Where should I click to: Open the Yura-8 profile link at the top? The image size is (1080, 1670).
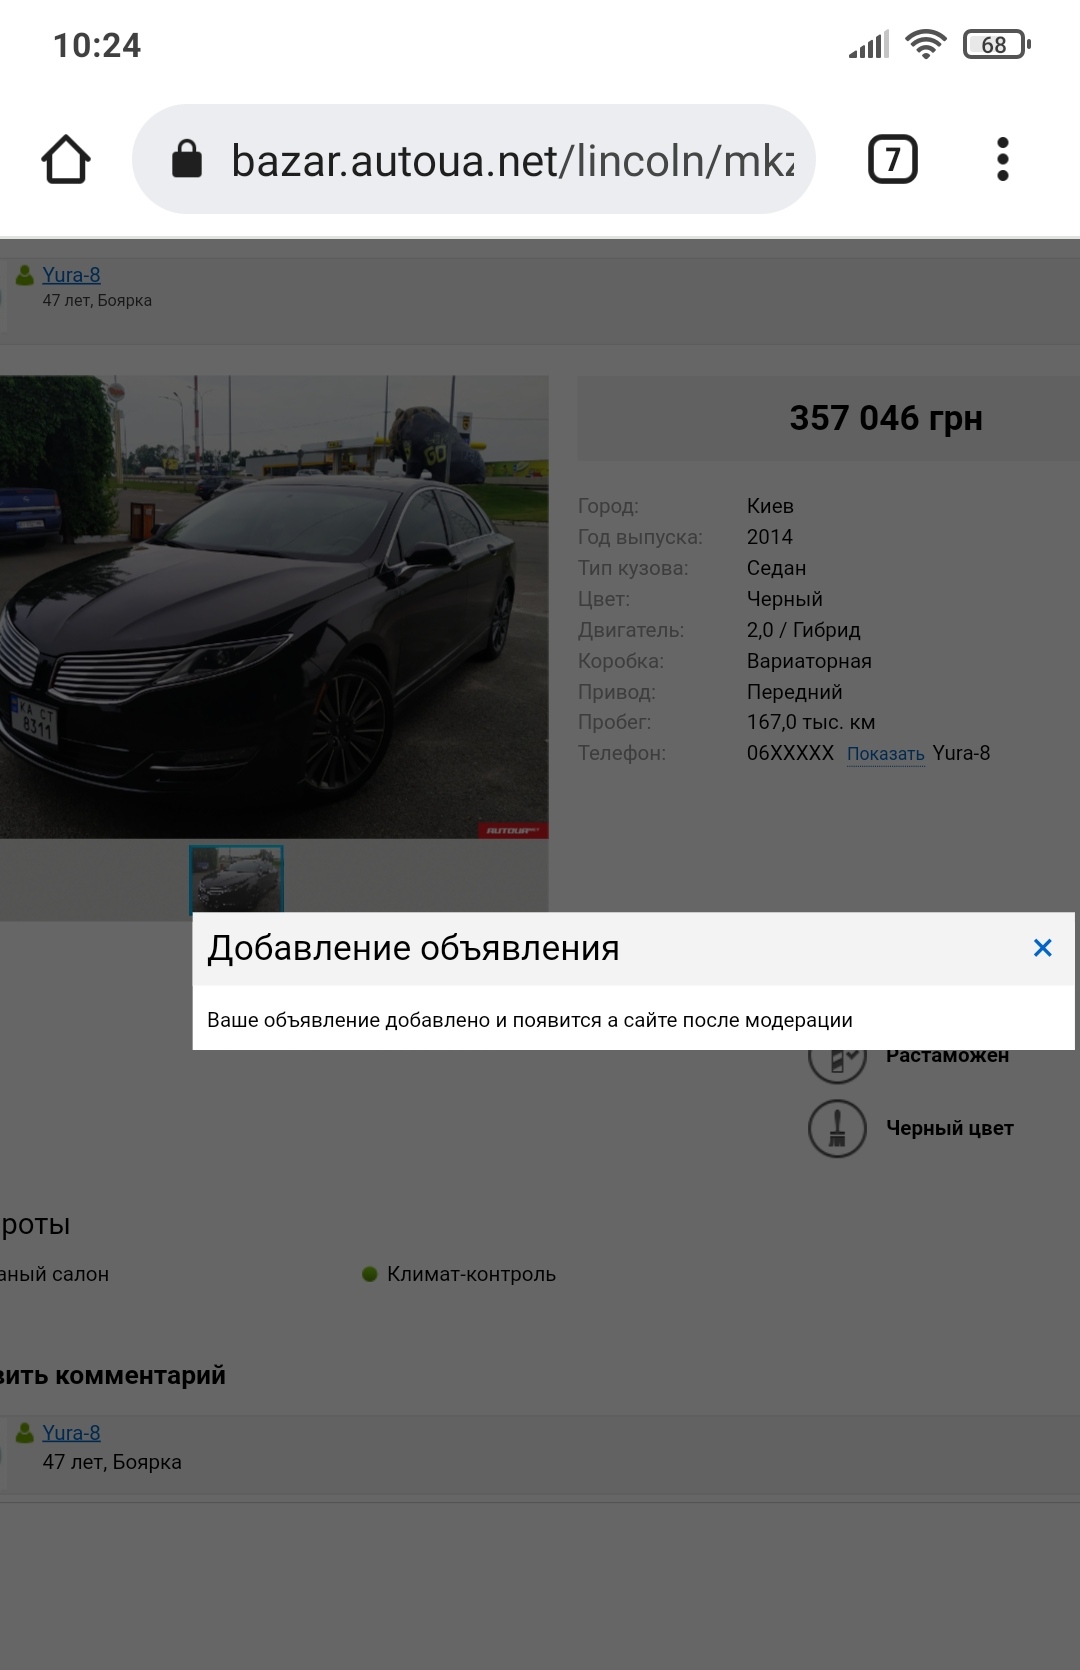(71, 275)
